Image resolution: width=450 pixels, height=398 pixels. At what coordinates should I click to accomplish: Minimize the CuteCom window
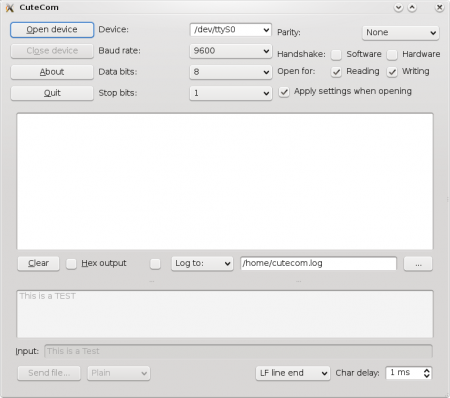(398, 7)
